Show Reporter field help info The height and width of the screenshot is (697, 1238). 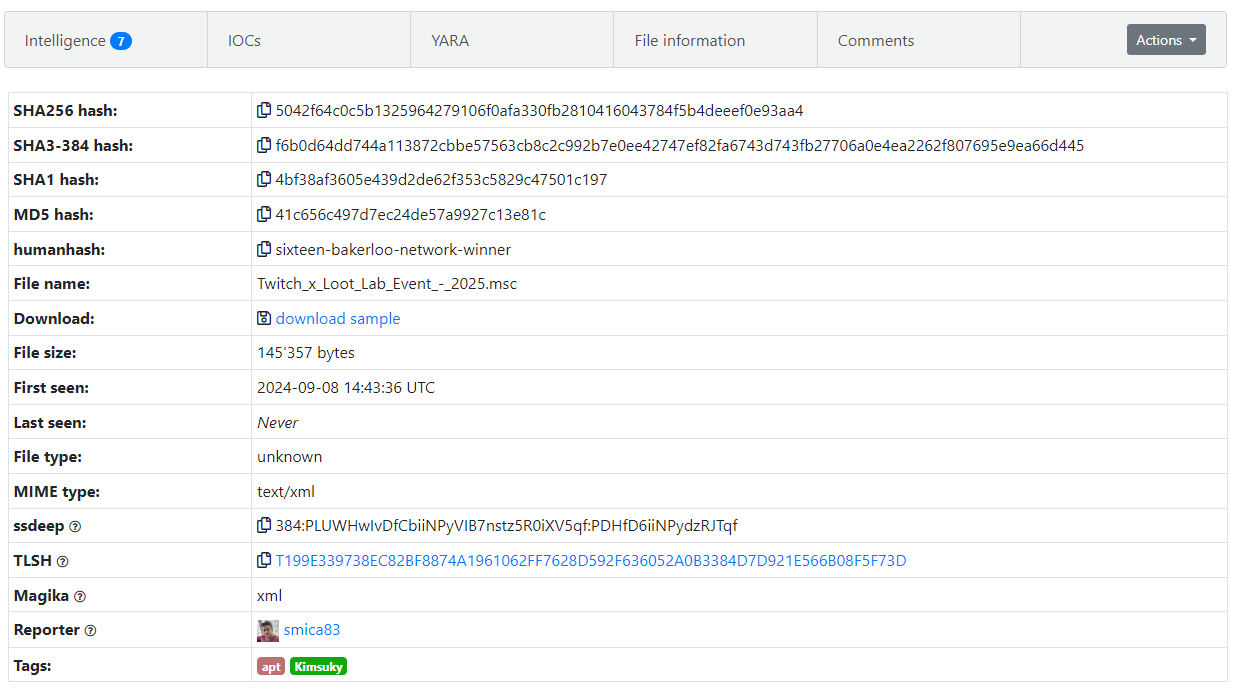coord(90,630)
